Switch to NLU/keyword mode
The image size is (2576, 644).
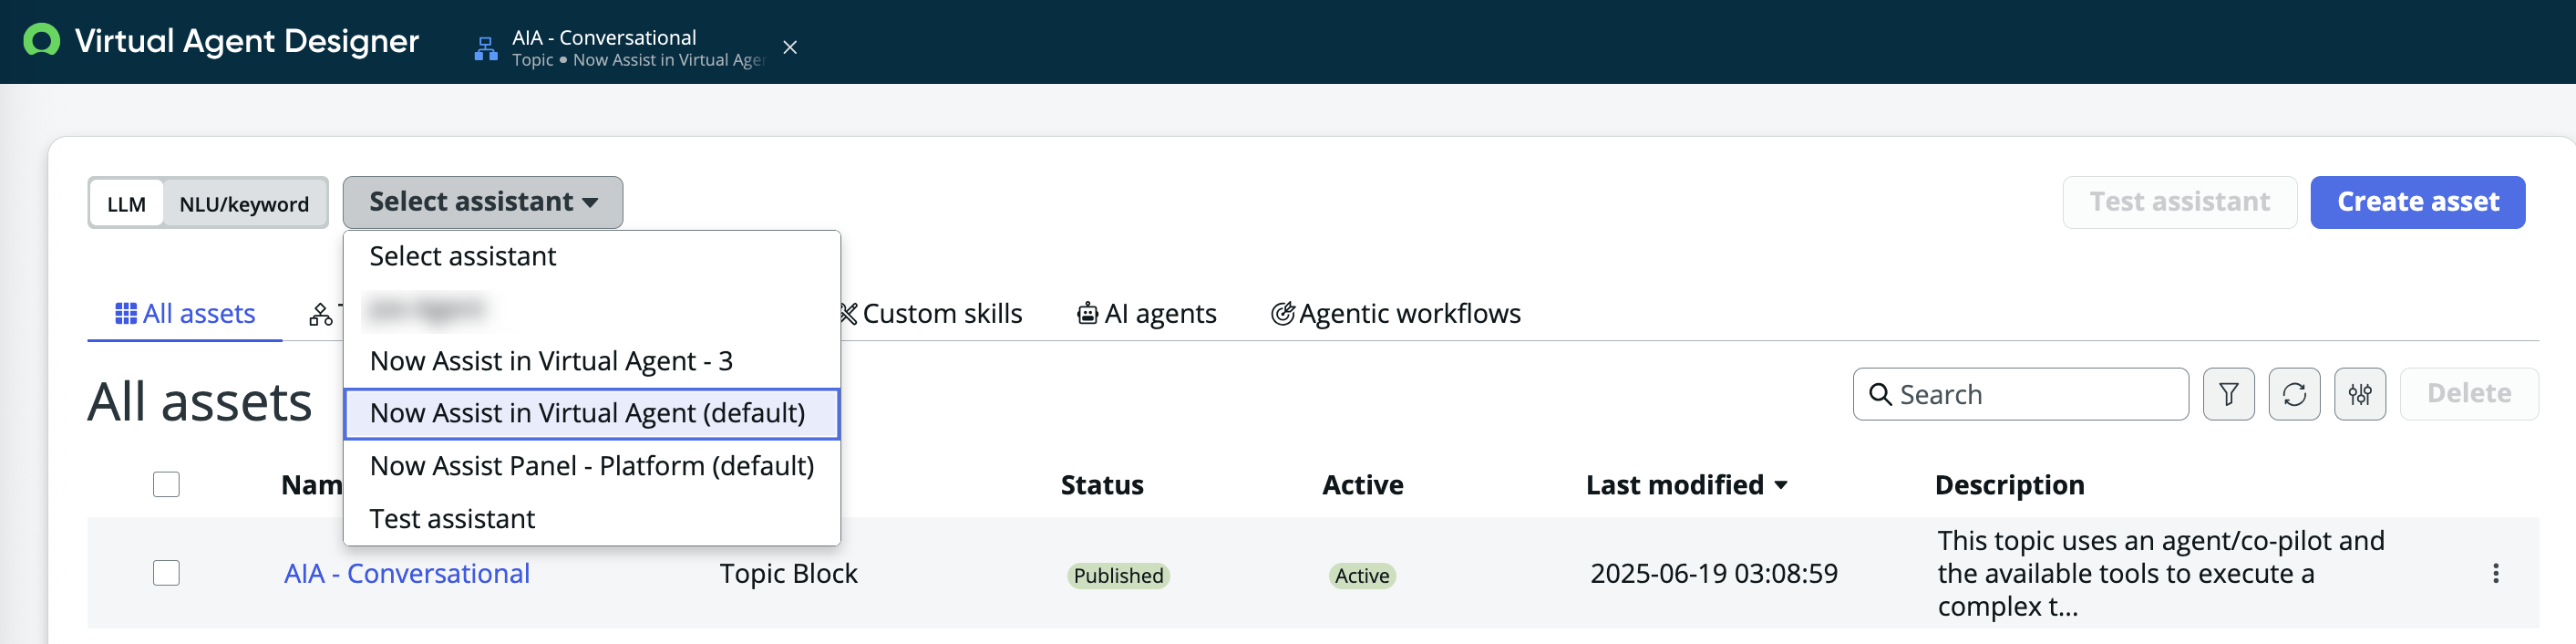244,204
